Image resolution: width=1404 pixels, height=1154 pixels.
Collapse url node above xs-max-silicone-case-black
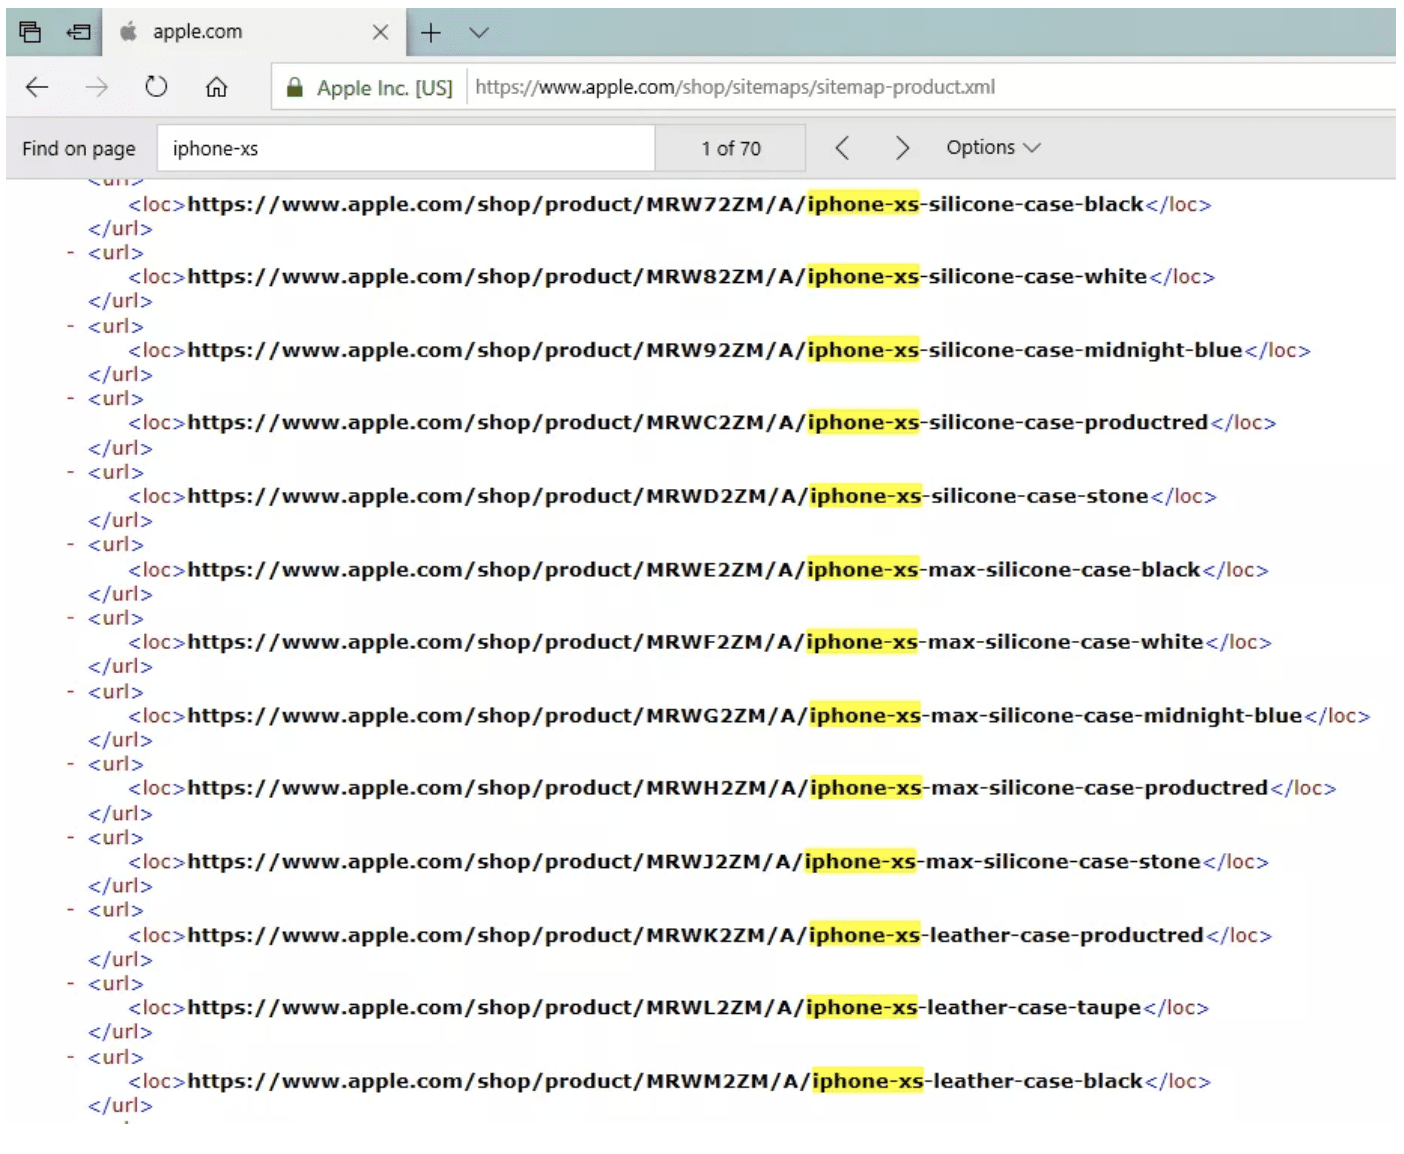click(x=70, y=545)
